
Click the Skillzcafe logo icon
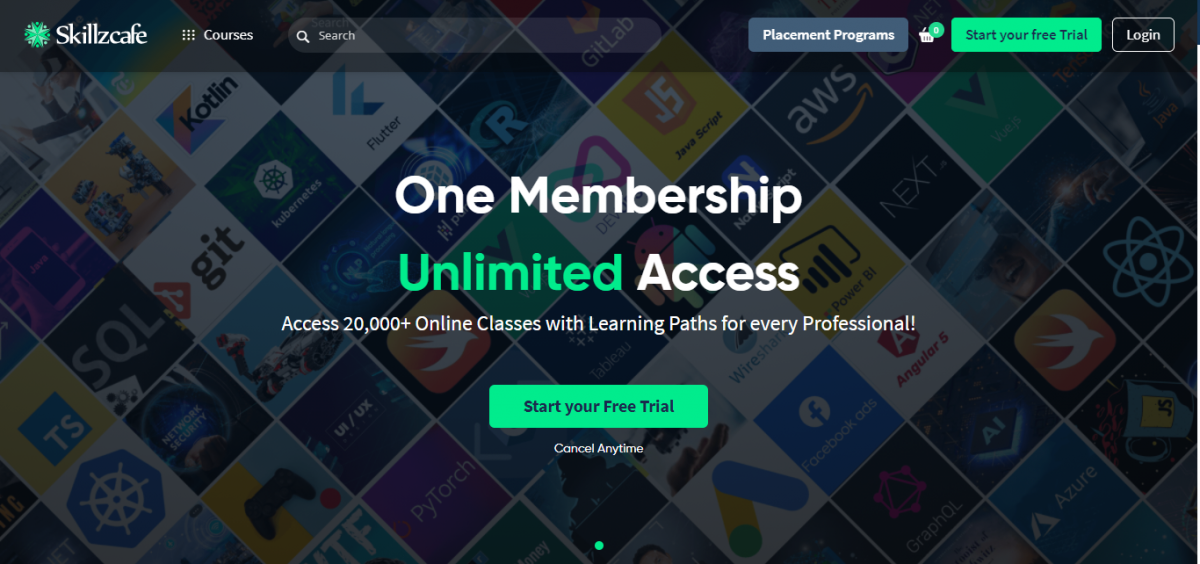[36, 35]
